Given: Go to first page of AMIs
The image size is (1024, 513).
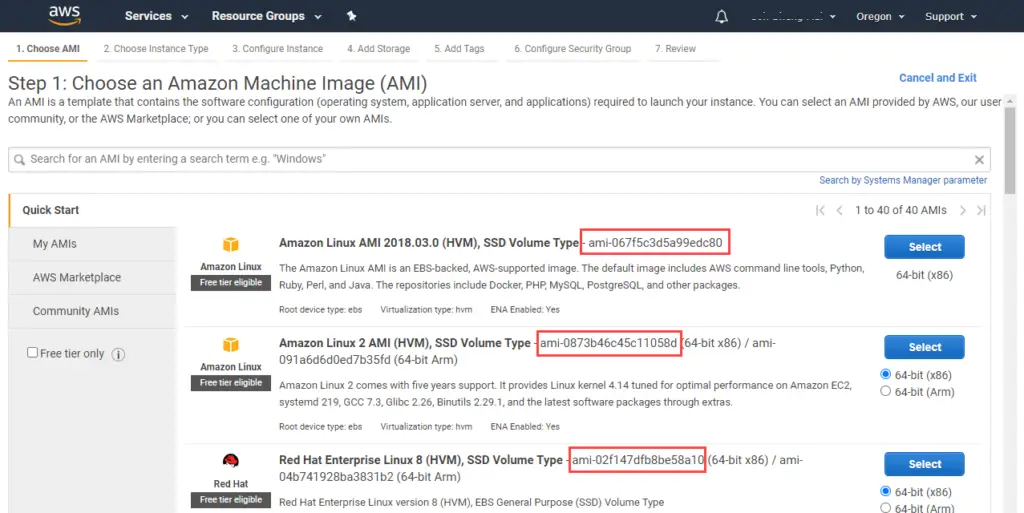Looking at the screenshot, I should coord(820,210).
